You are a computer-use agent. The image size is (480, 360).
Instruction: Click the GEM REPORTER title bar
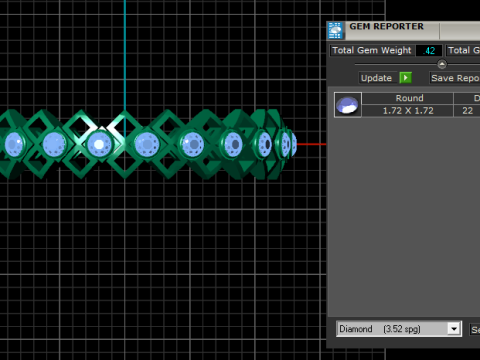[403, 31]
